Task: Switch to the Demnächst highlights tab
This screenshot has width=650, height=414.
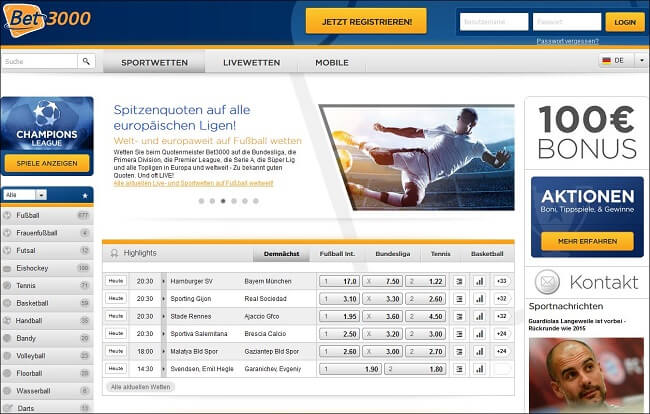Action: [x=281, y=254]
